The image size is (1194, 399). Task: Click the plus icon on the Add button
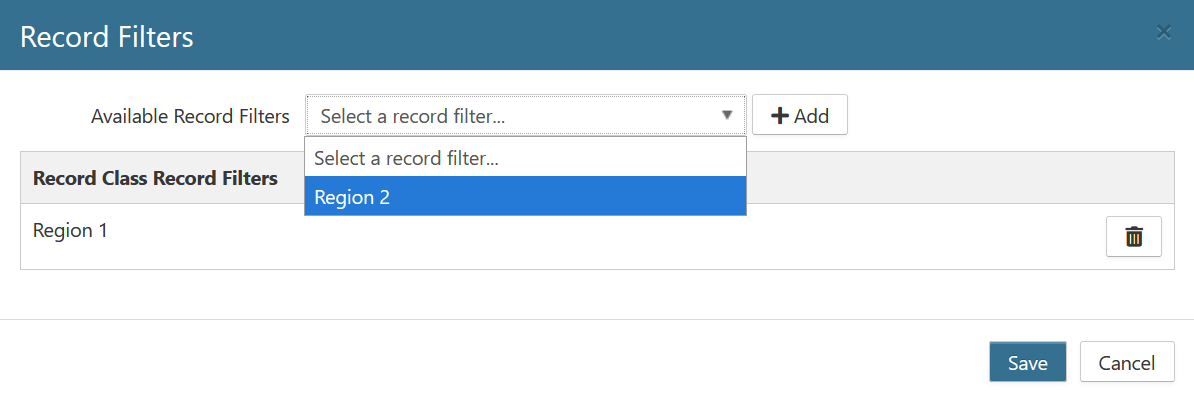click(x=780, y=116)
